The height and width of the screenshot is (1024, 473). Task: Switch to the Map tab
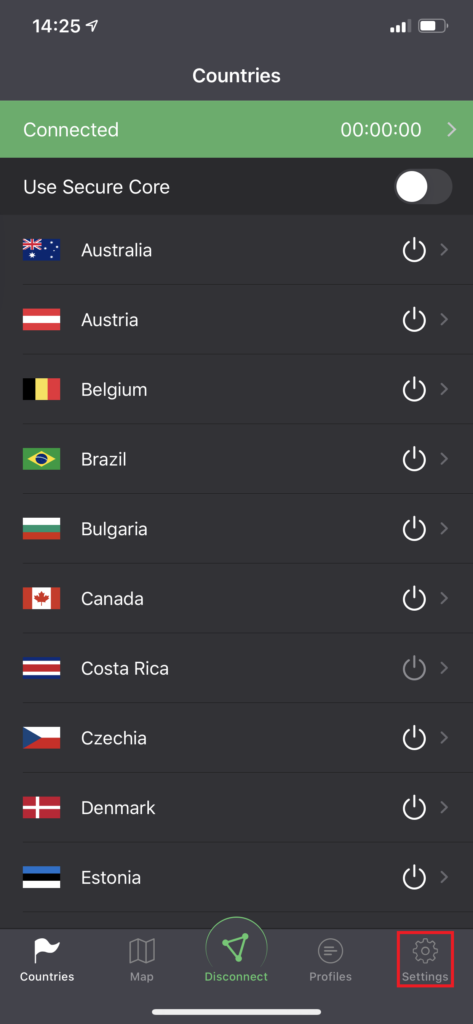click(142, 960)
